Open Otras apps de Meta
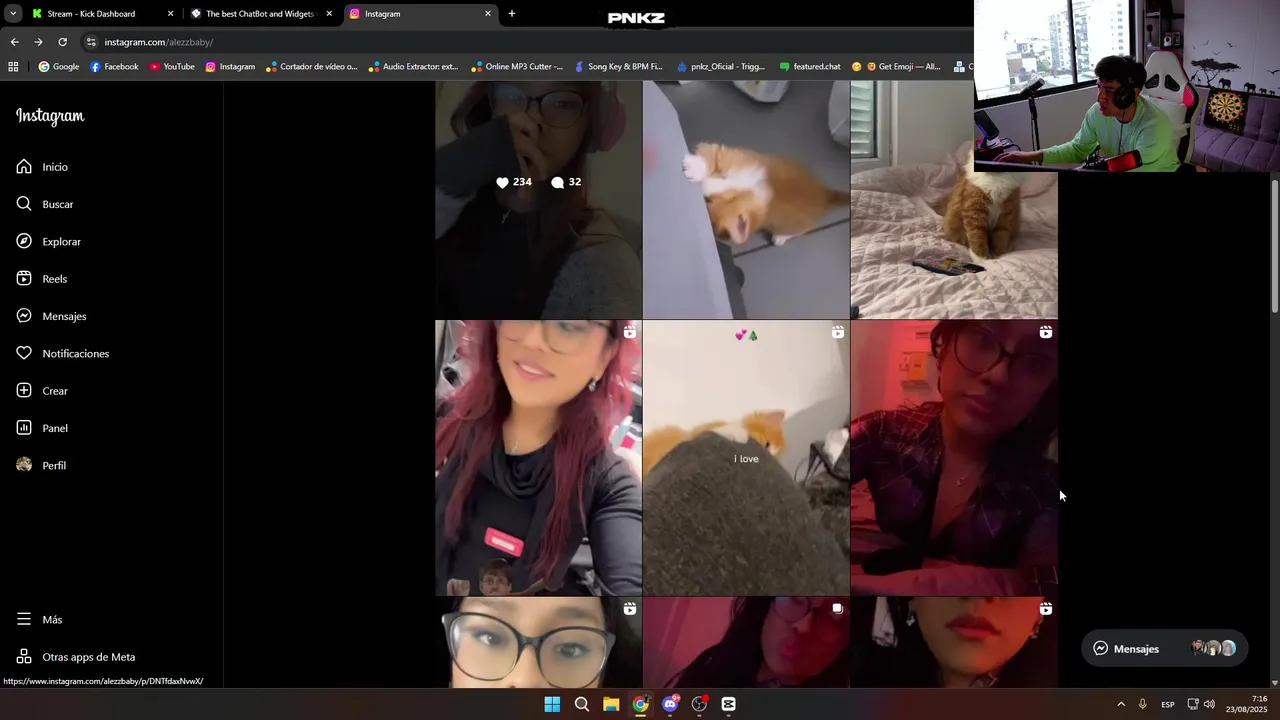The height and width of the screenshot is (720, 1280). [76, 657]
